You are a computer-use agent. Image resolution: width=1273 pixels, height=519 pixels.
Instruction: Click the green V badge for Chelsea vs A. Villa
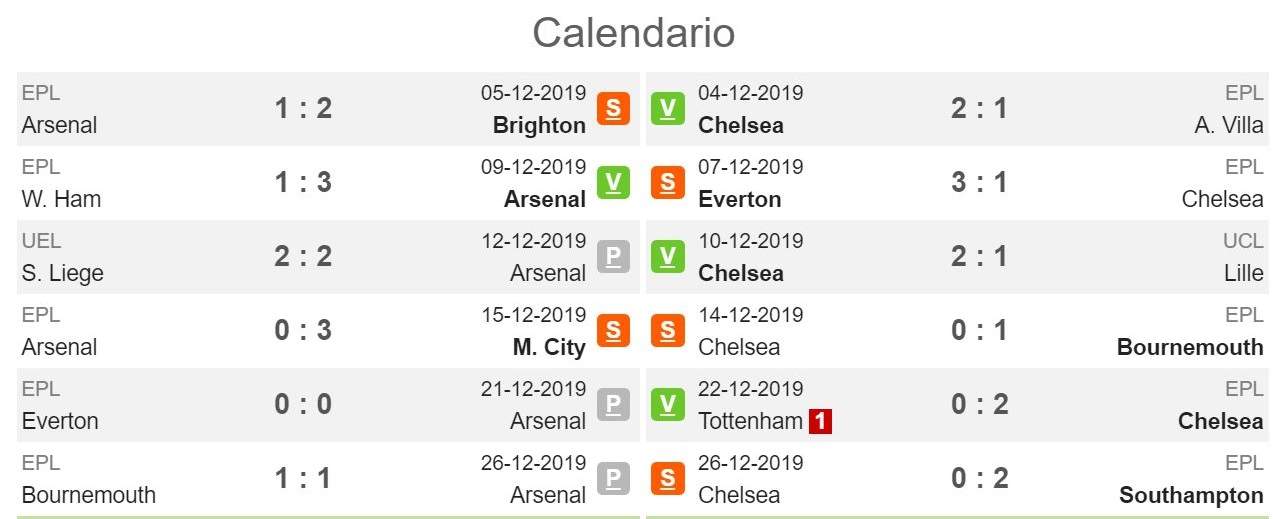tap(667, 108)
